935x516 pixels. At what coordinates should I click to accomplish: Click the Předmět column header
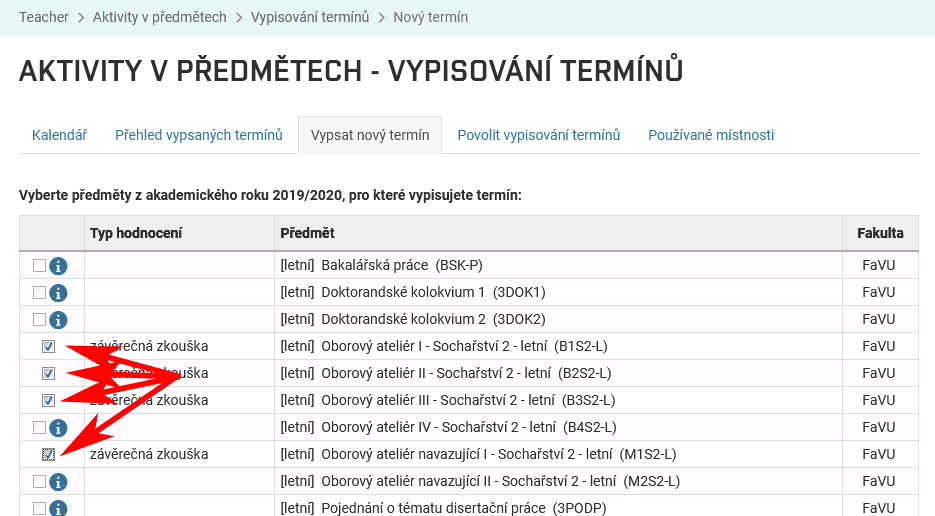[x=307, y=233]
